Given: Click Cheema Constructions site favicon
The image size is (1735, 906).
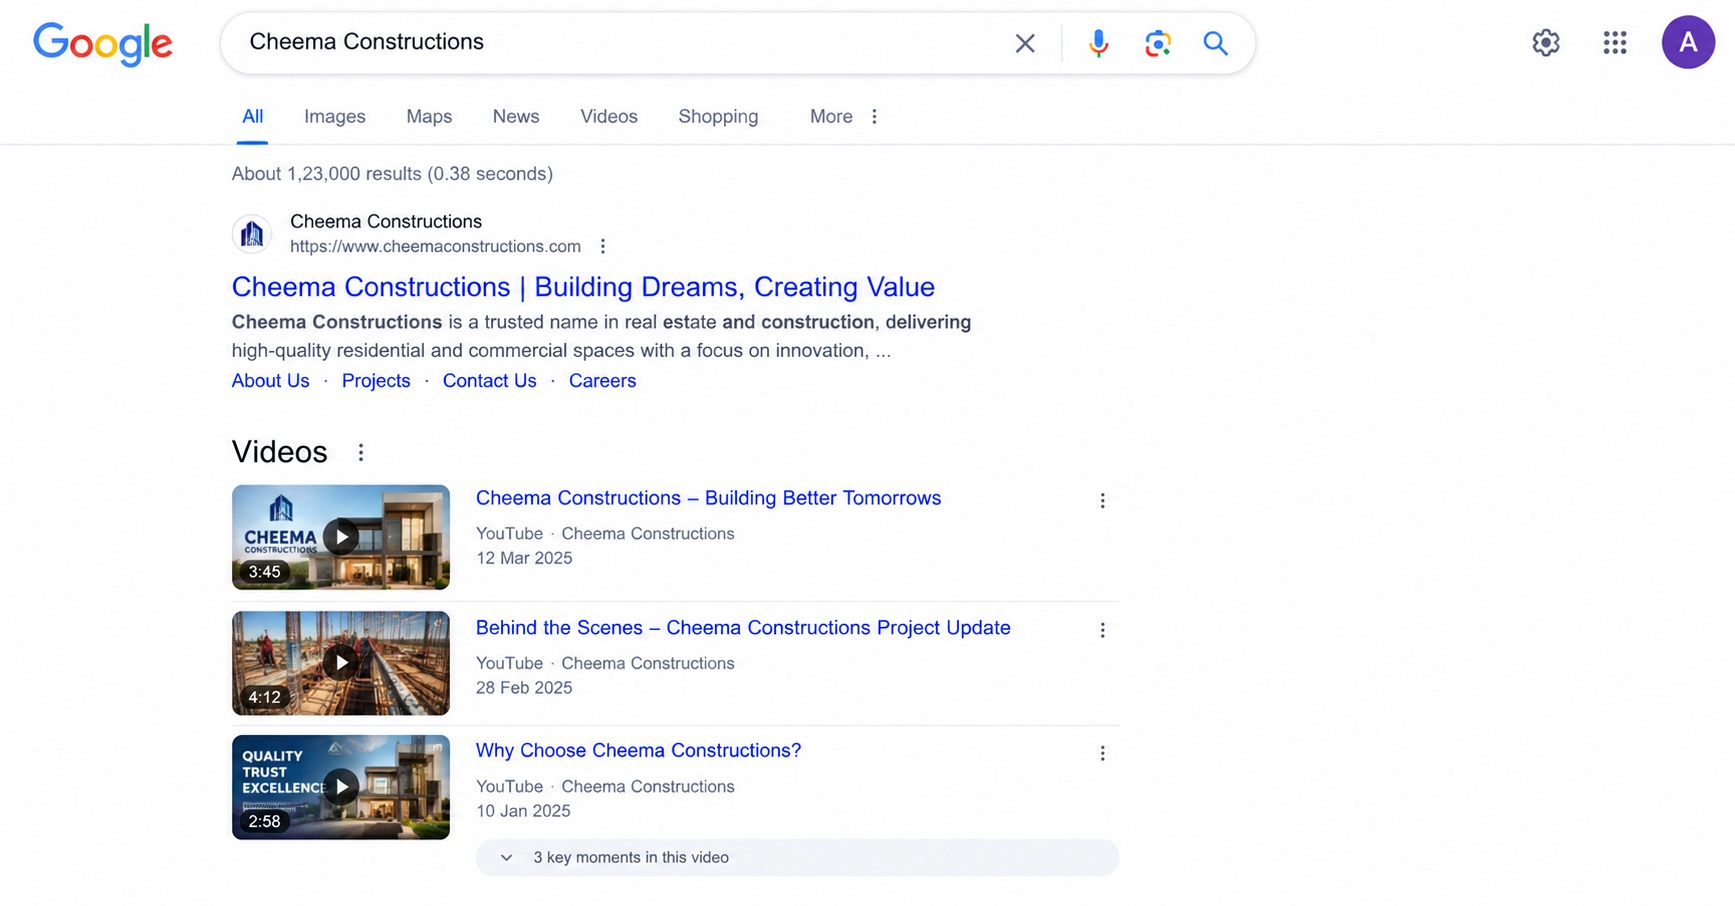Looking at the screenshot, I should click(252, 234).
